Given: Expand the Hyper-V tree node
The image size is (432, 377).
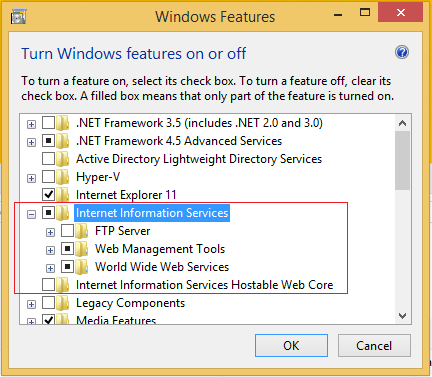Looking at the screenshot, I should click(x=31, y=179).
